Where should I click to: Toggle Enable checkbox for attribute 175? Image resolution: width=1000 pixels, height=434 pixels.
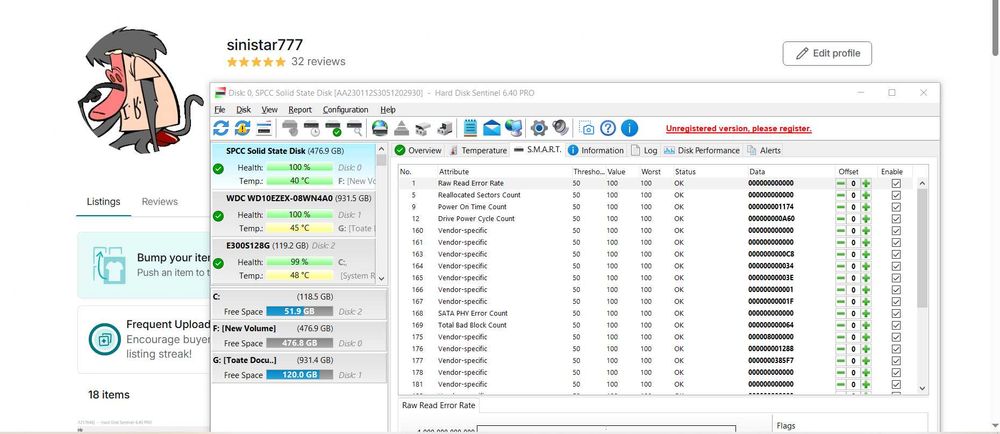[x=896, y=336]
